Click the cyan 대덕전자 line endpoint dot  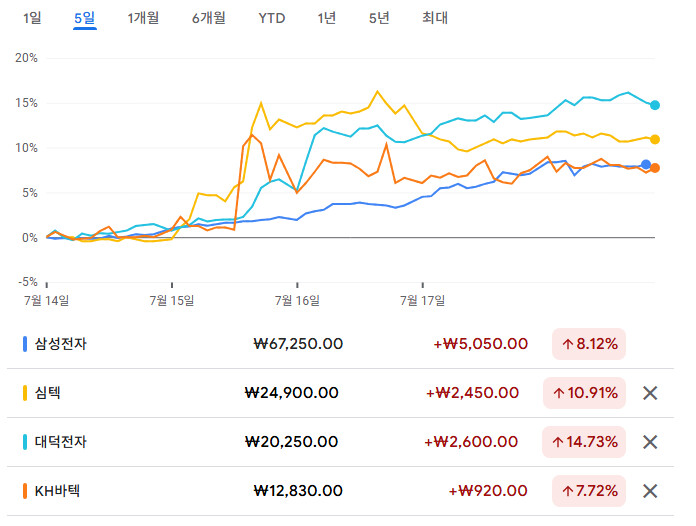click(655, 105)
